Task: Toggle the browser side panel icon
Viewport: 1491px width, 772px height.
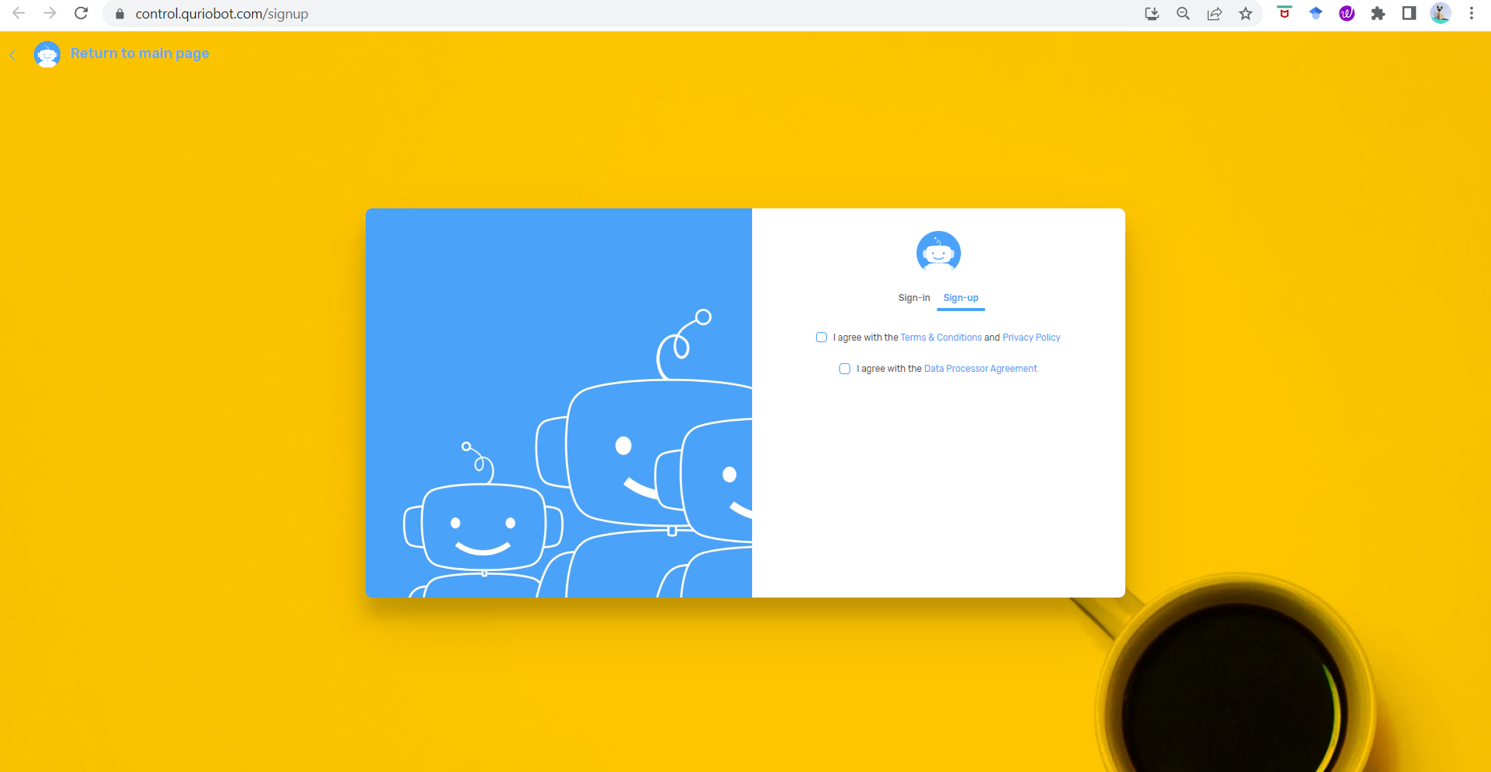Action: (1409, 14)
